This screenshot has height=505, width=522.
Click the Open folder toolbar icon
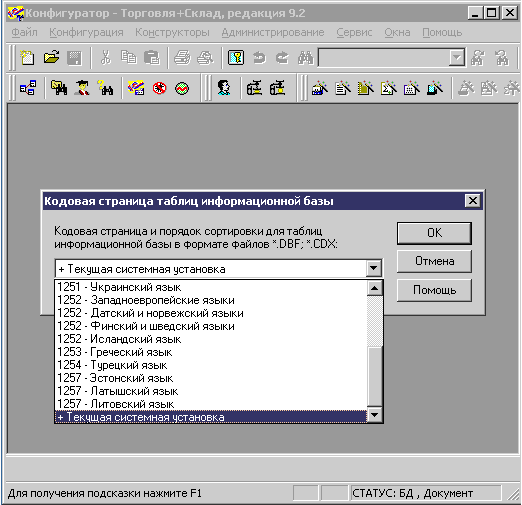click(x=51, y=57)
